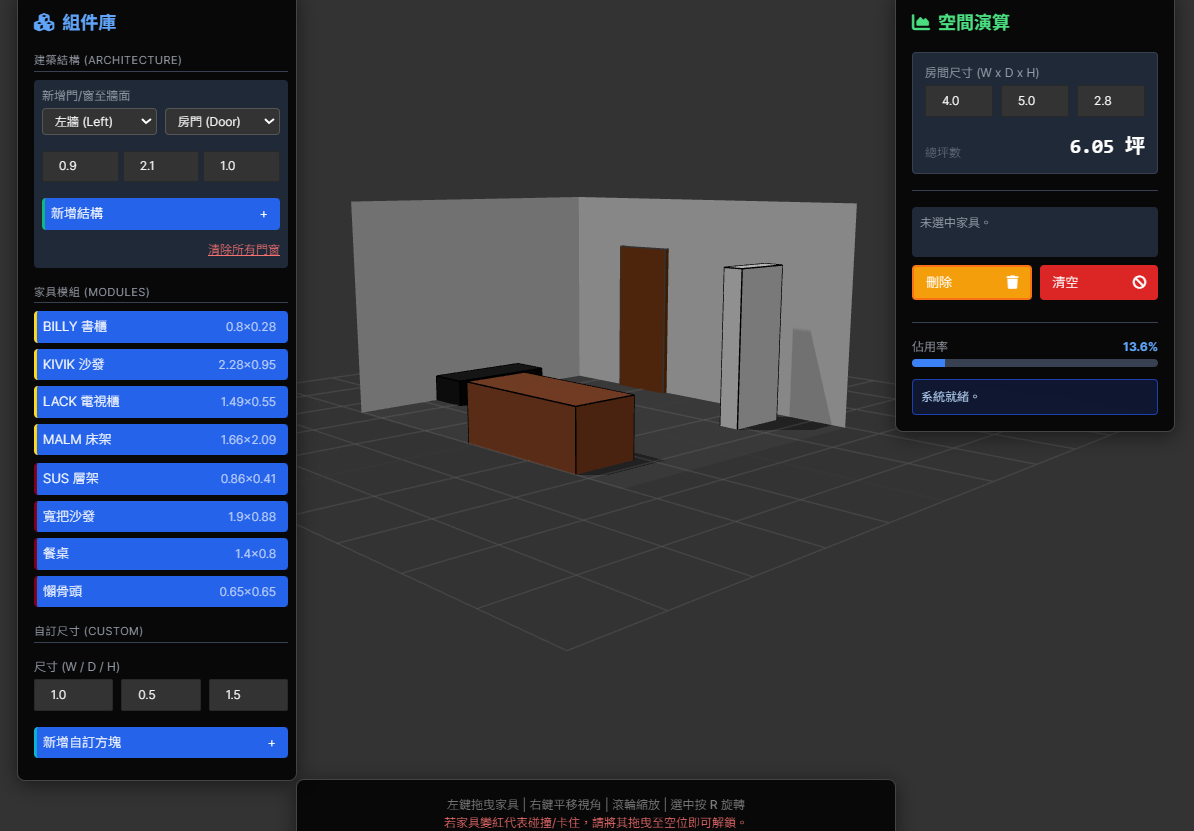Open the 左牆 (Left) wall dropdown
Viewport: 1194px width, 831px height.
point(99,121)
